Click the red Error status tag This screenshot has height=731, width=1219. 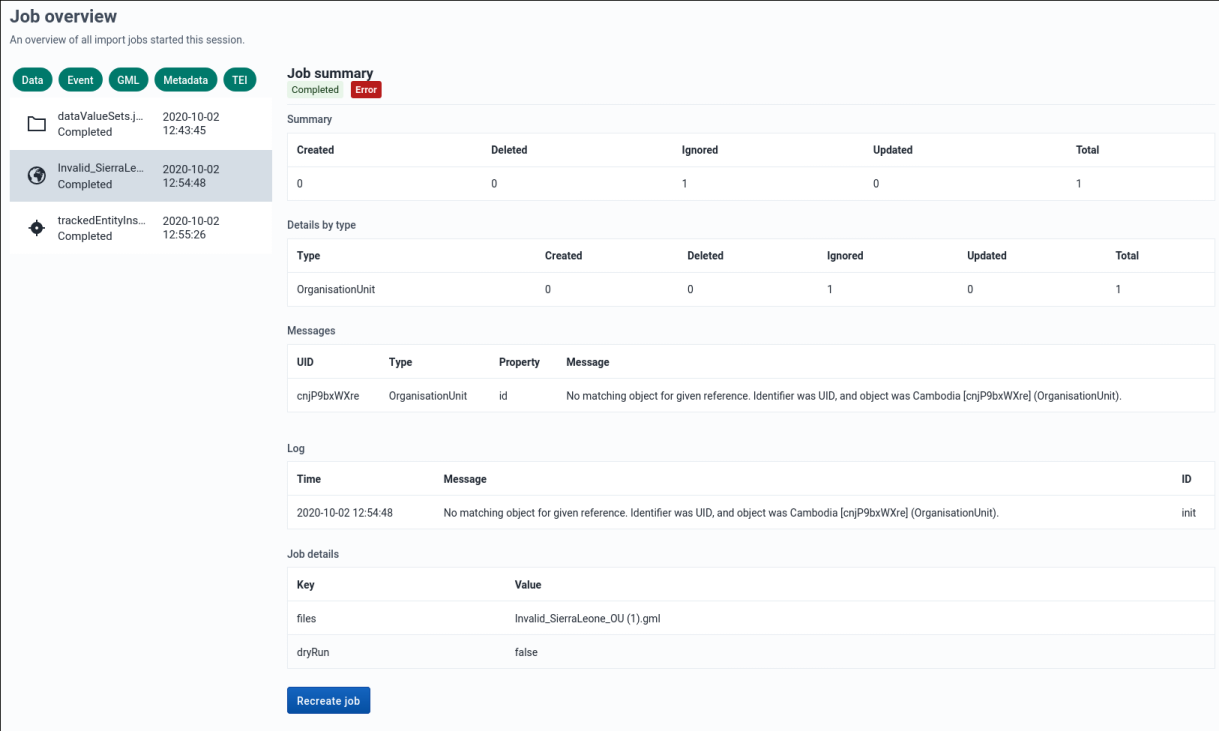point(366,90)
